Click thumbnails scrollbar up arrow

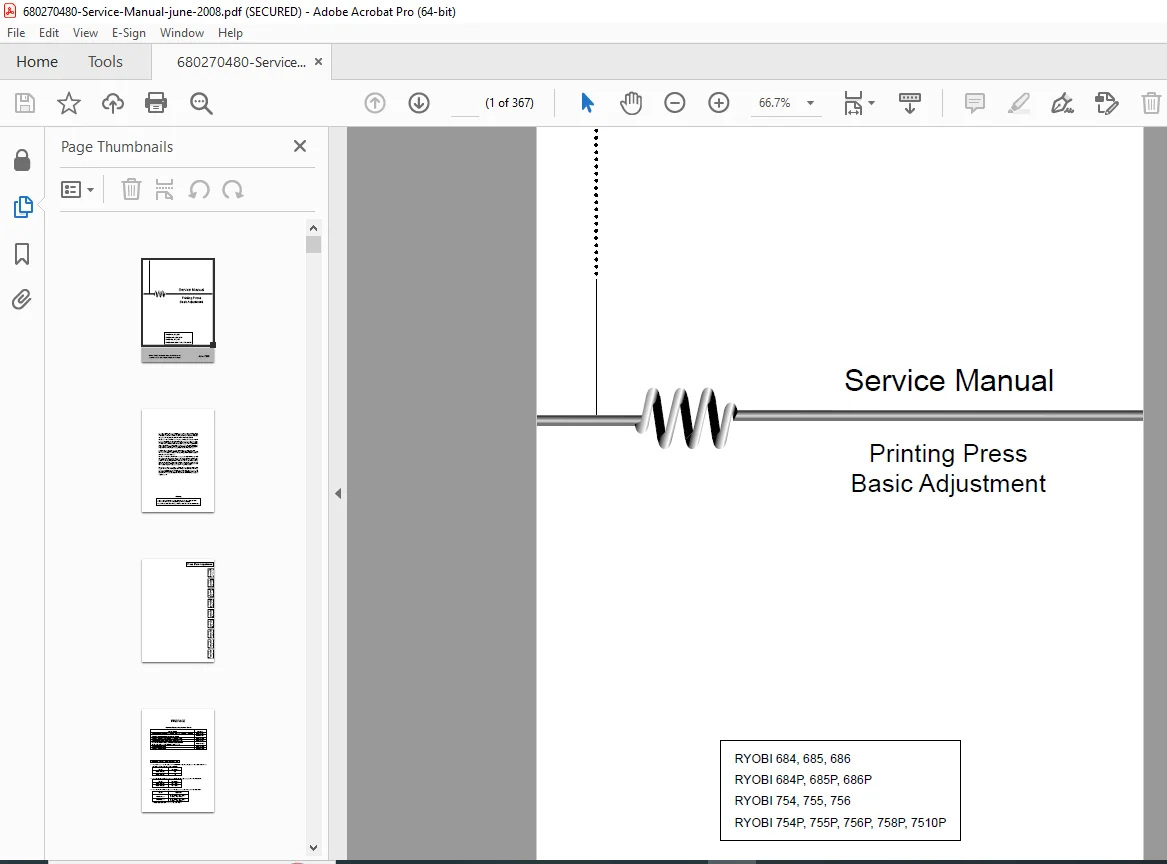click(x=313, y=228)
